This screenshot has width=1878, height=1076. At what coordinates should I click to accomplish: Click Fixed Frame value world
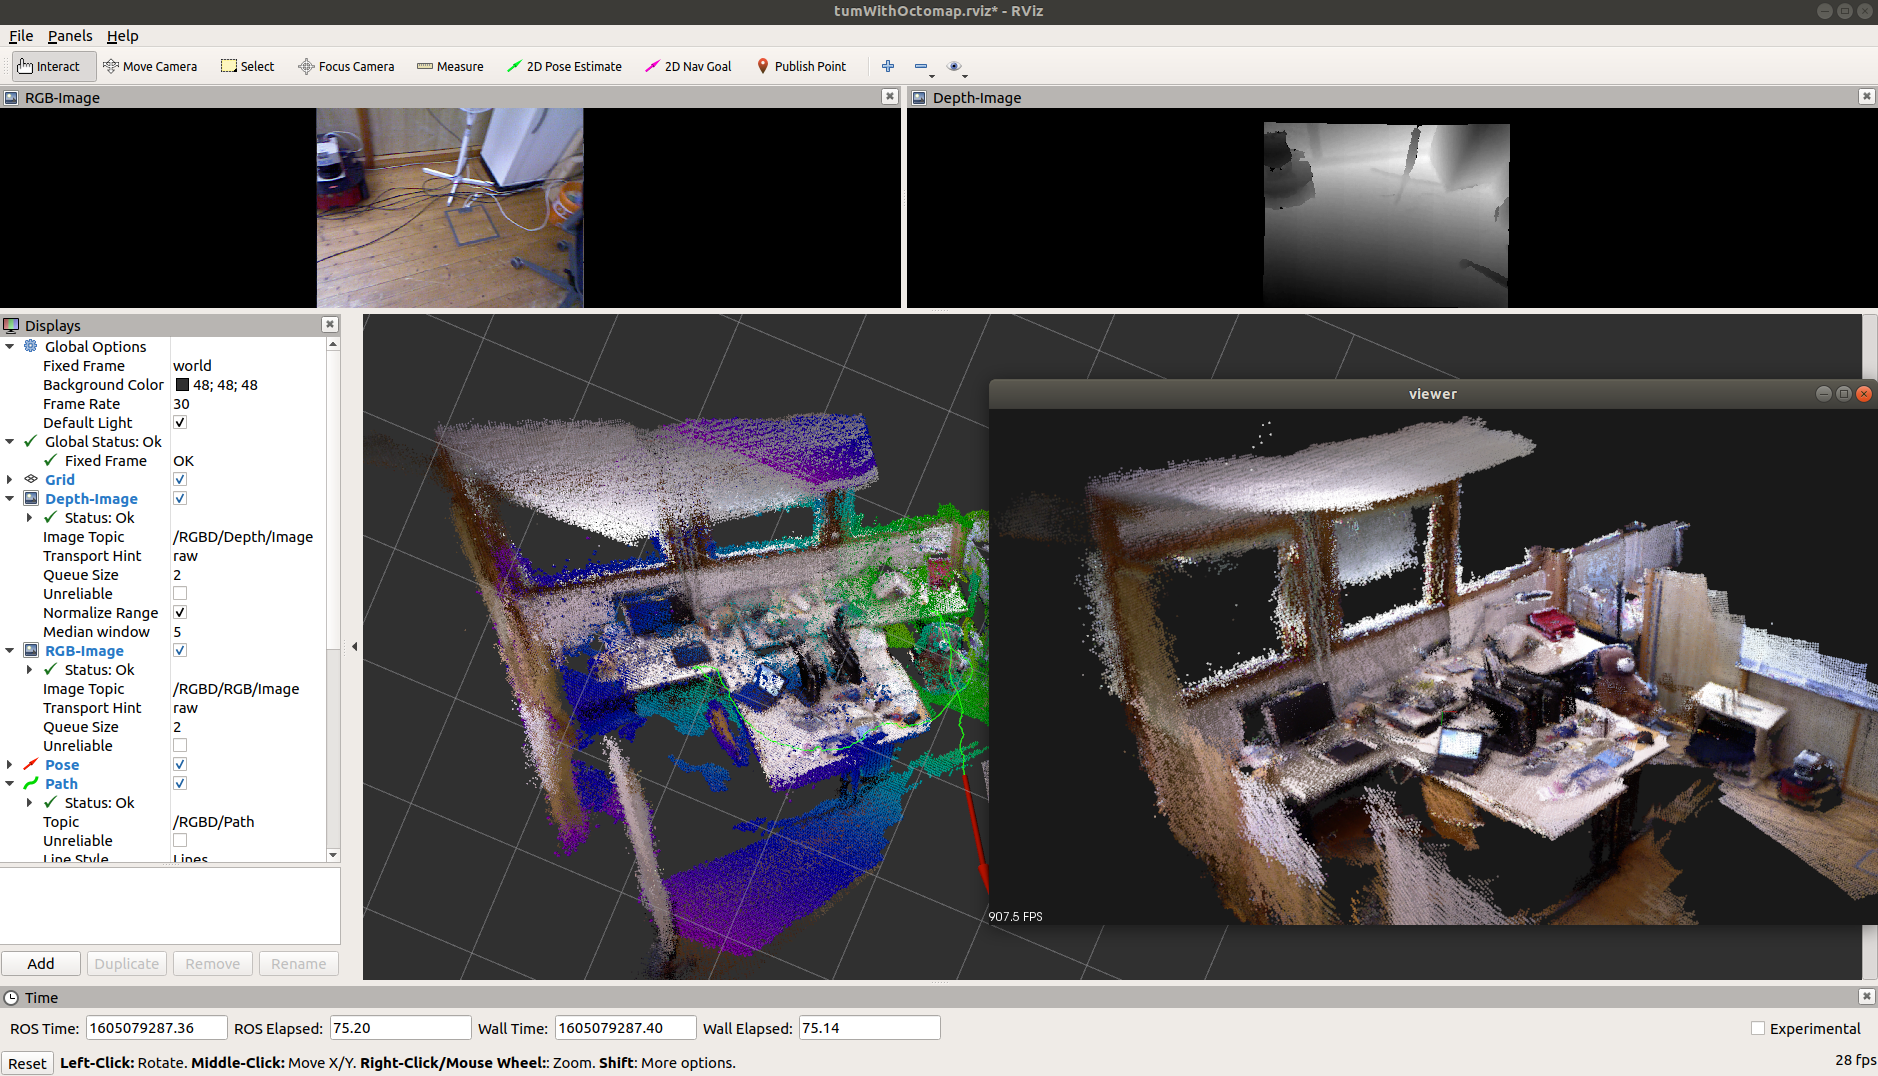click(x=192, y=365)
